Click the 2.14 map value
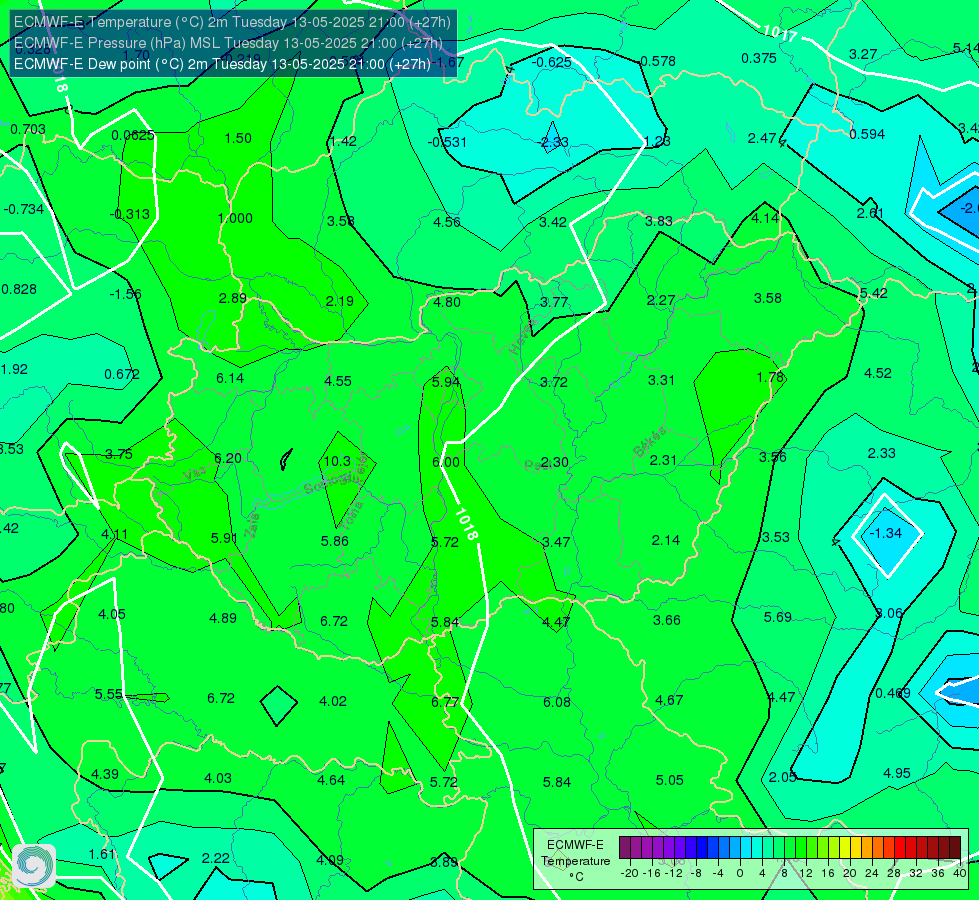Image resolution: width=979 pixels, height=900 pixels. coord(666,540)
